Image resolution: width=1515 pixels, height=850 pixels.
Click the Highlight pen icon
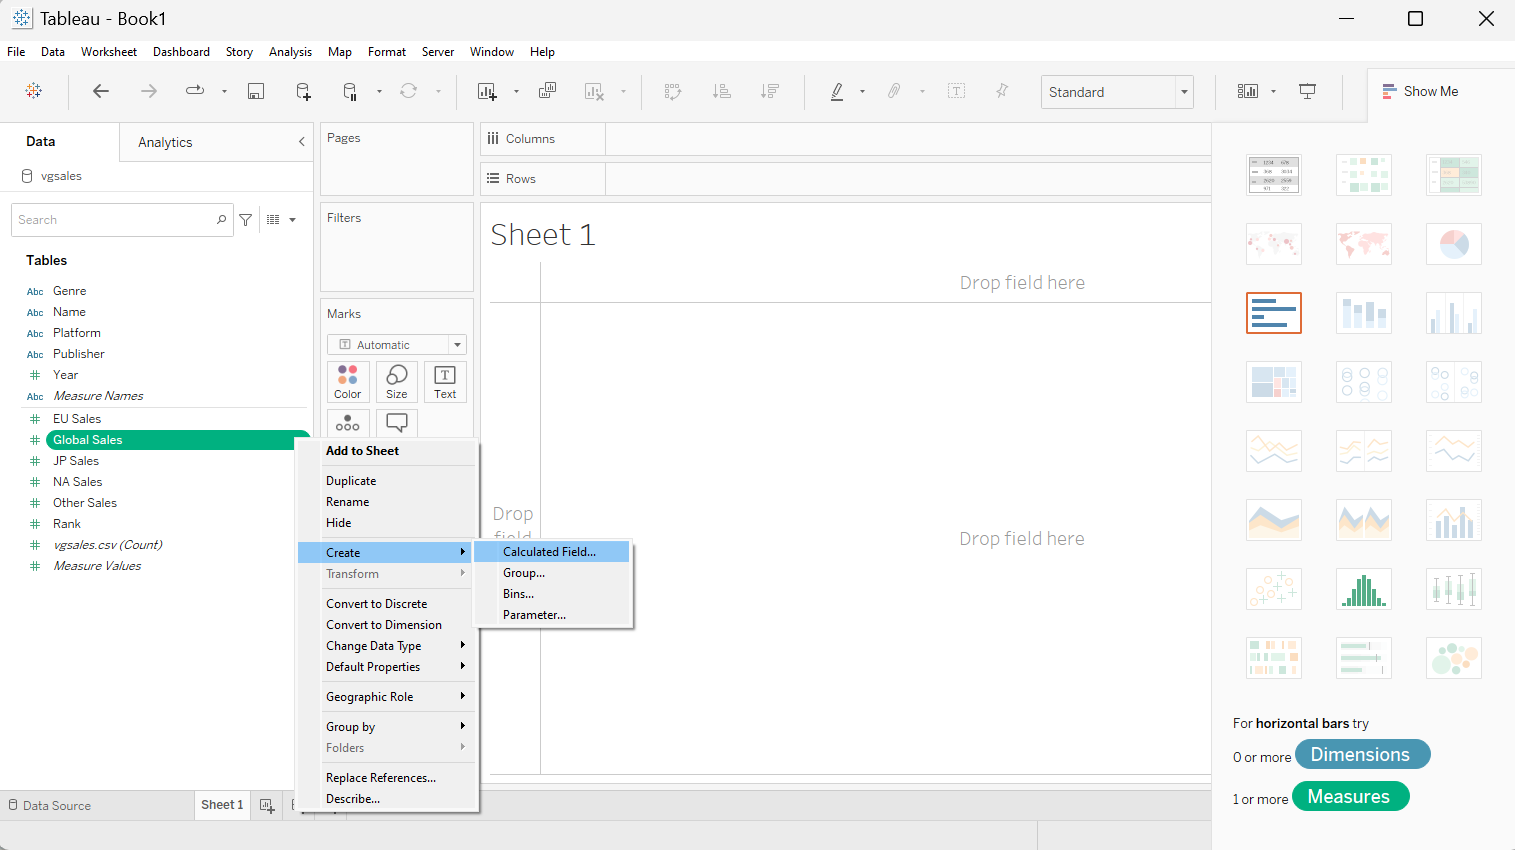pyautogui.click(x=837, y=91)
